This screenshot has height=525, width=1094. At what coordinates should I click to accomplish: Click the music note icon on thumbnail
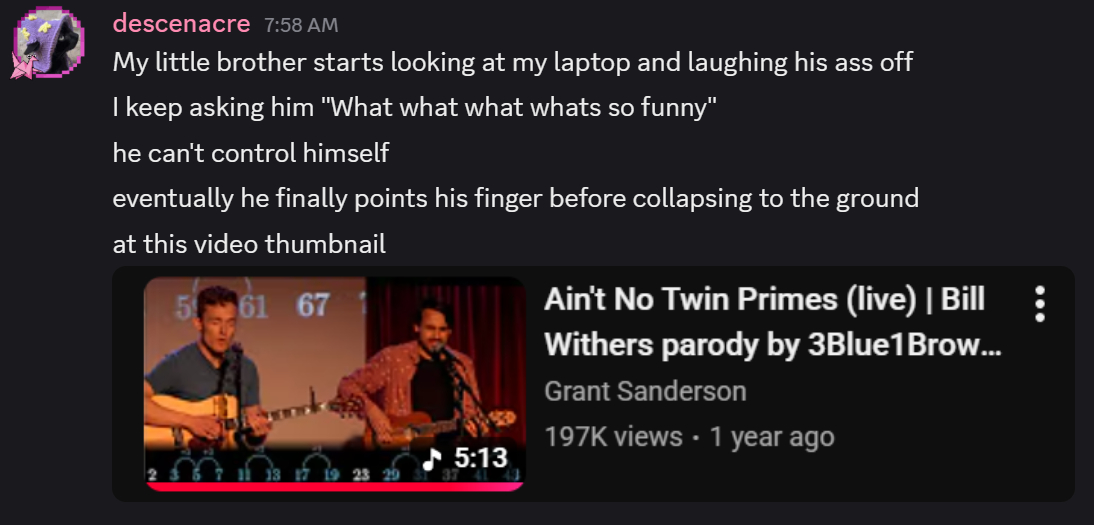pyautogui.click(x=433, y=459)
